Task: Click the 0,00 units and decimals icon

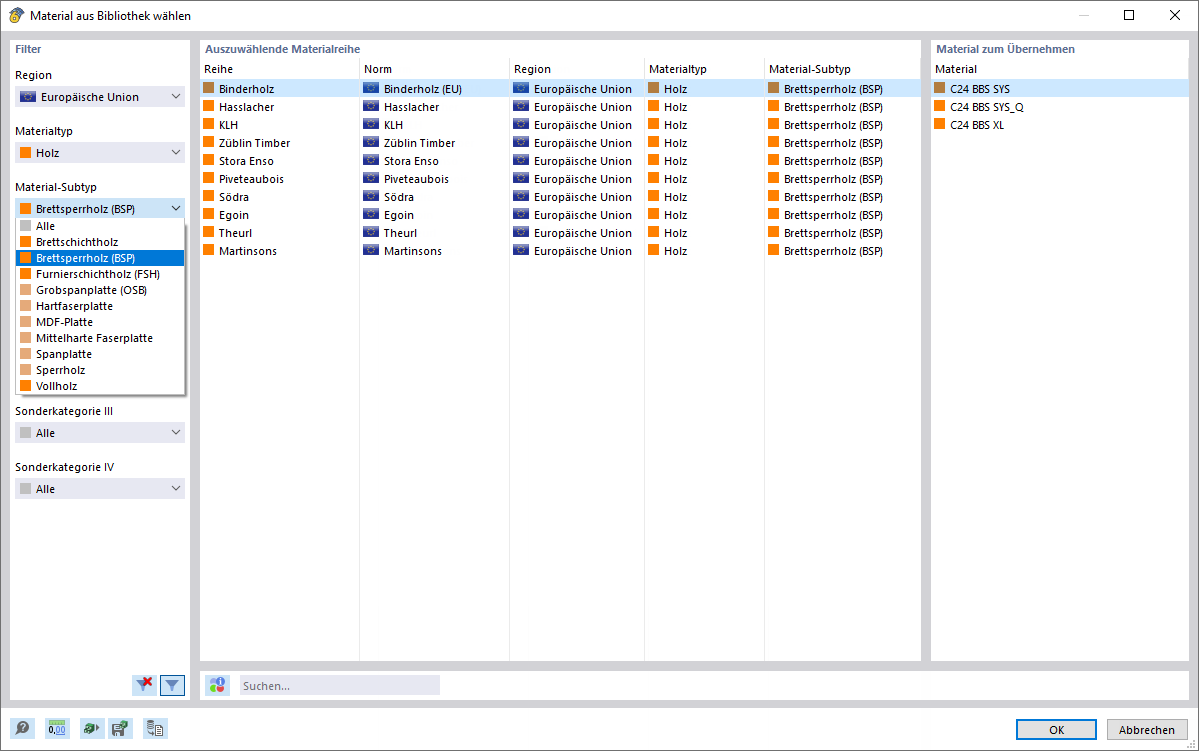Action: (57, 729)
